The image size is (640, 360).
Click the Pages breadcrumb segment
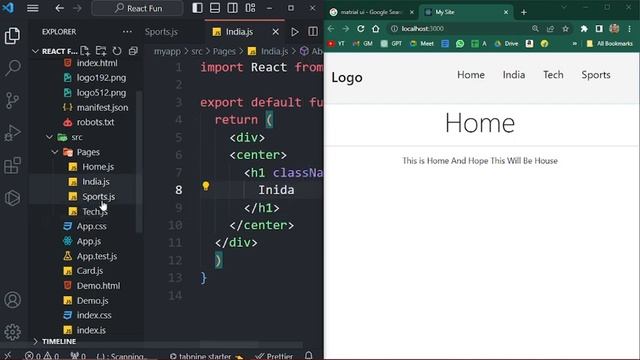[x=224, y=51]
